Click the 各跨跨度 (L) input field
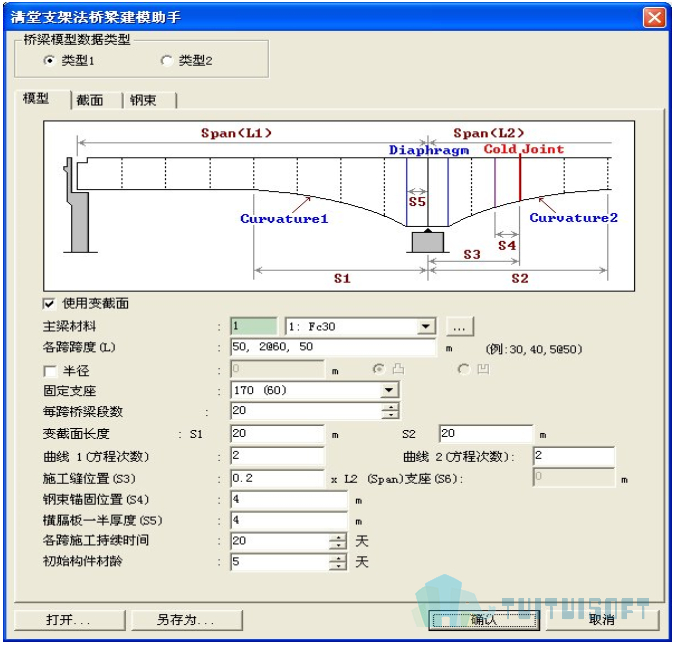 point(333,347)
